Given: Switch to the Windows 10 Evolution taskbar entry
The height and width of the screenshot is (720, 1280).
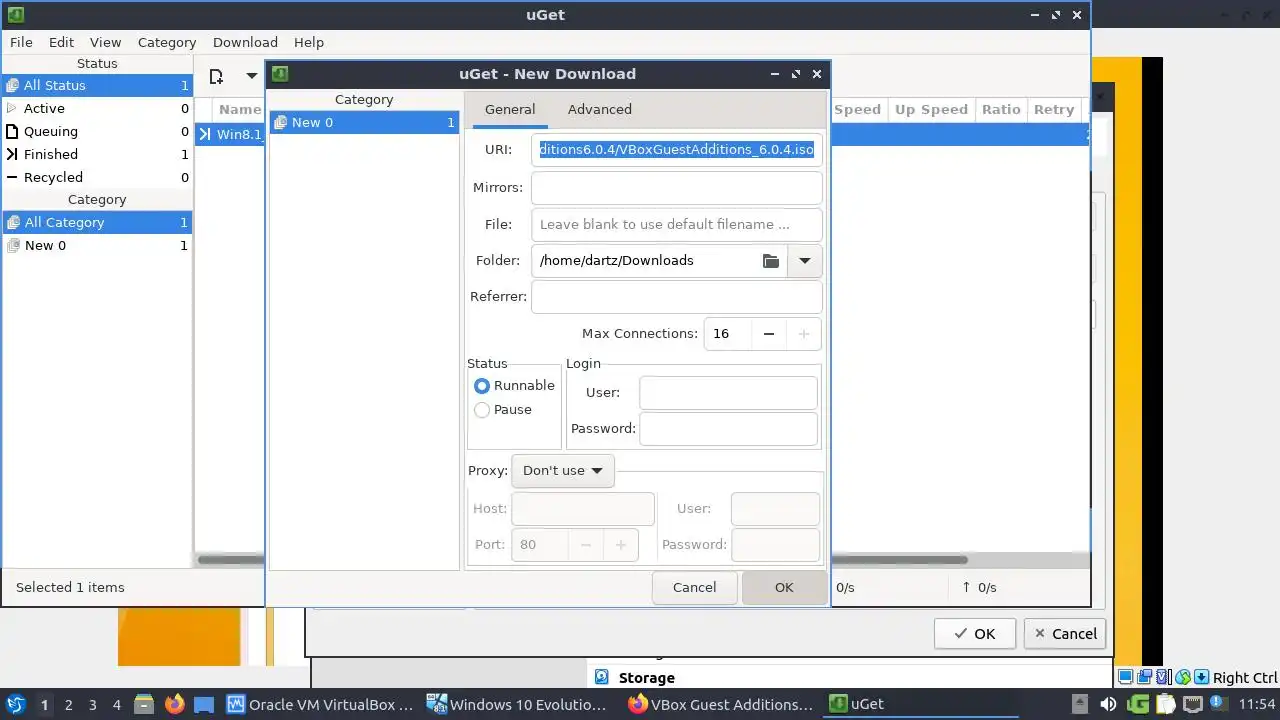Looking at the screenshot, I should coord(517,705).
